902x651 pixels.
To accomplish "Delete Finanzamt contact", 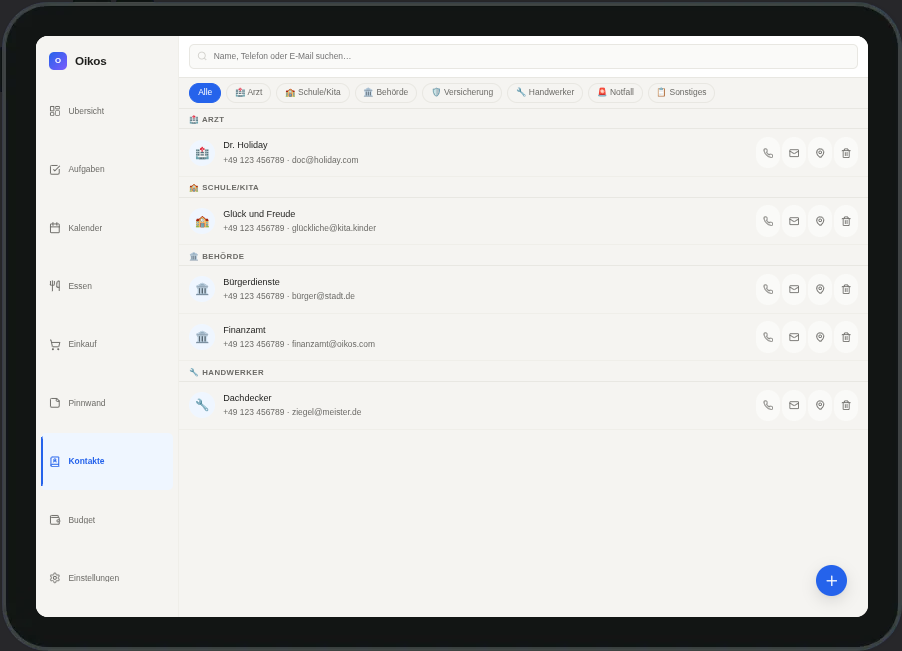I will pyautogui.click(x=846, y=337).
